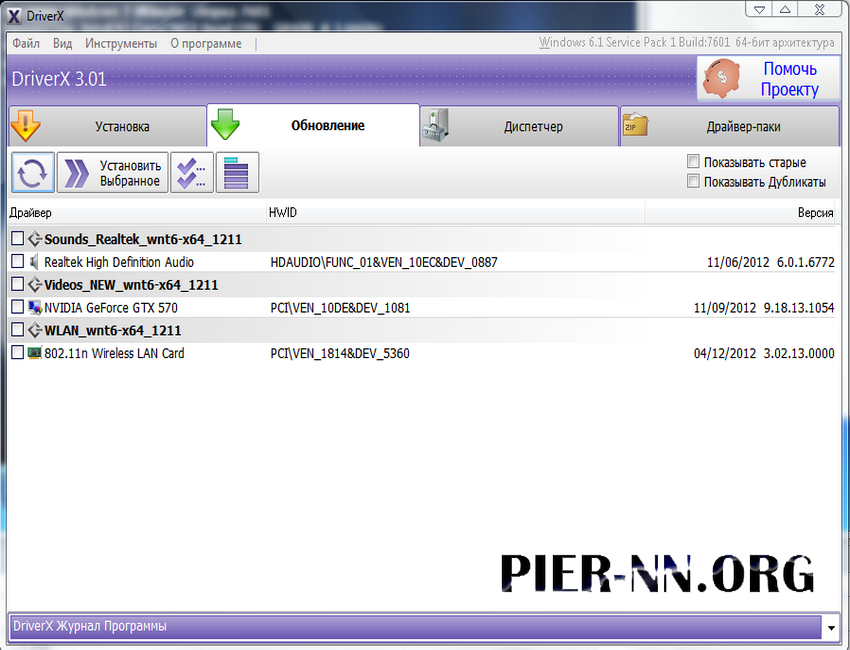Expand the DriverX Журнал Программы dropdown arrow
Image resolution: width=850 pixels, height=650 pixels.
click(831, 628)
